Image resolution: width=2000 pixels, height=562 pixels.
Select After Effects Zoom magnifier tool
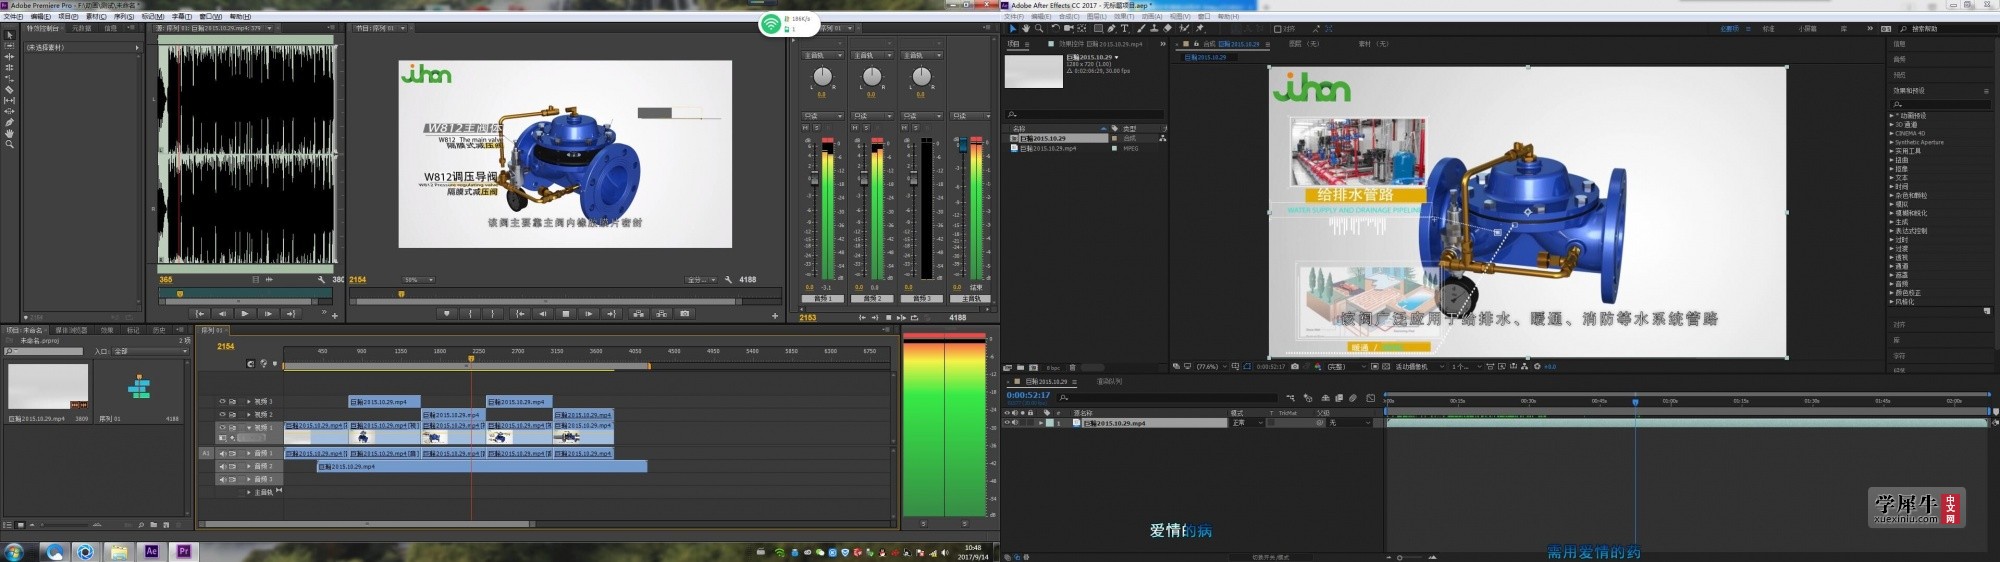(1039, 28)
